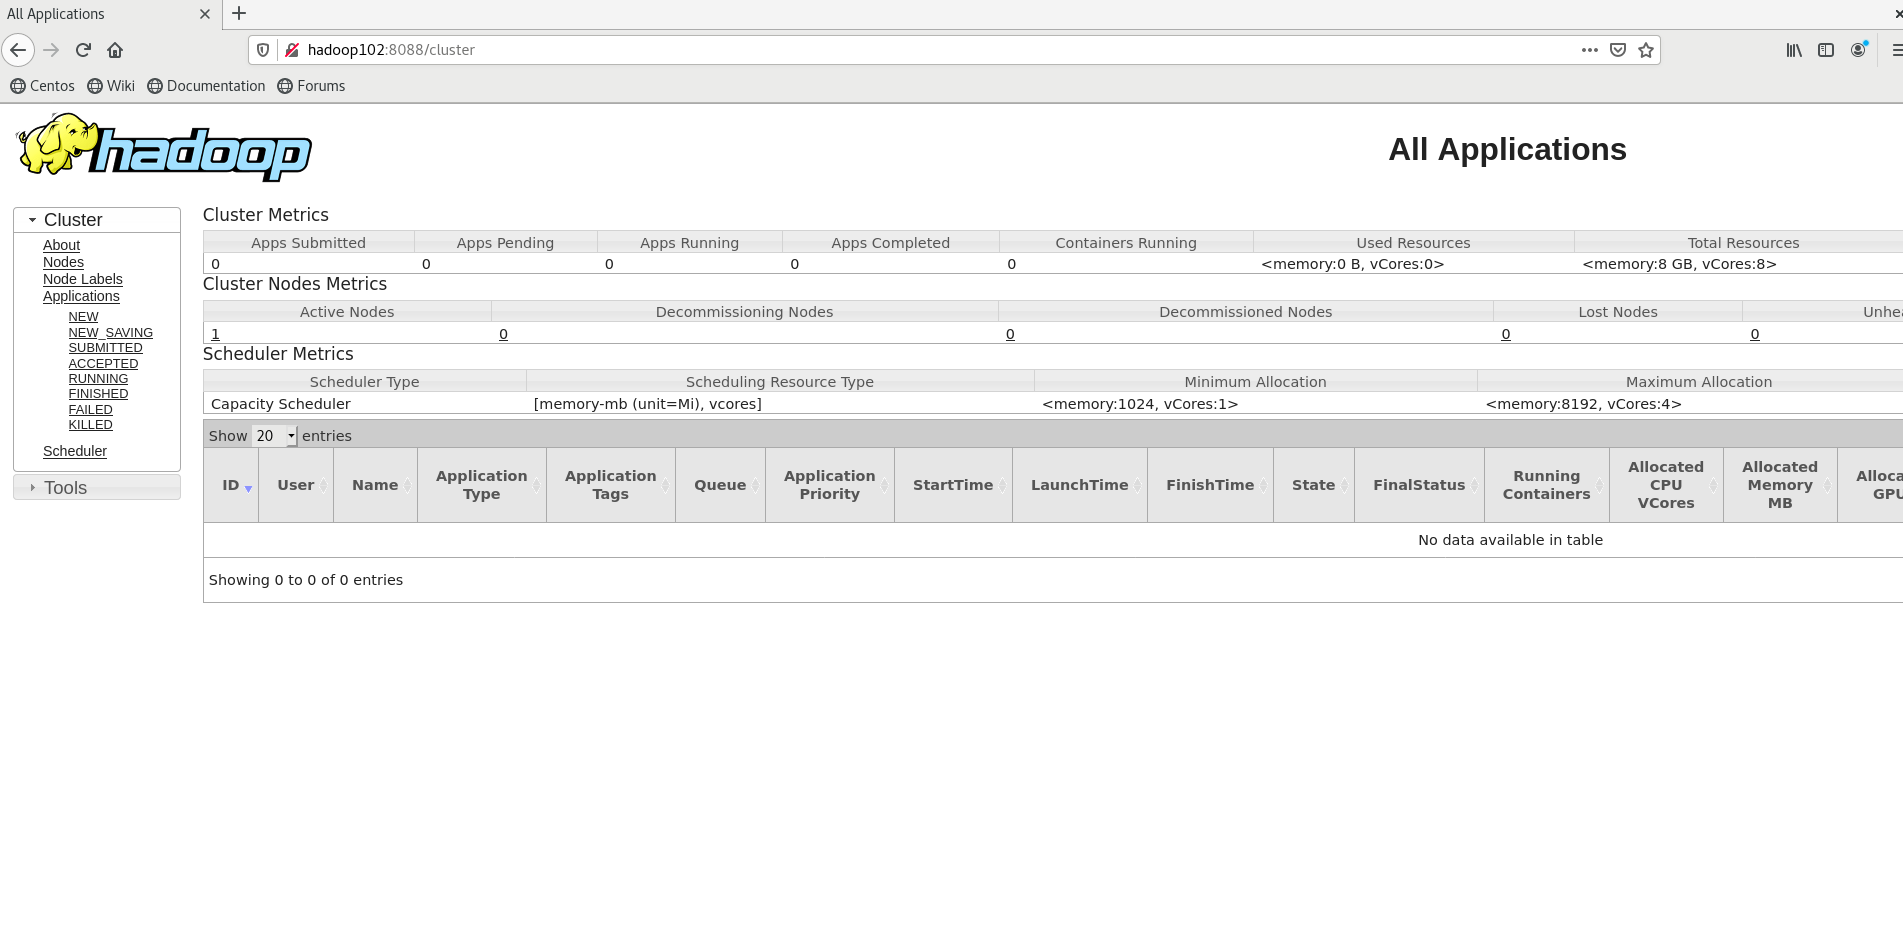Open the Nodes link in sidebar
The height and width of the screenshot is (925, 1903).
63,262
